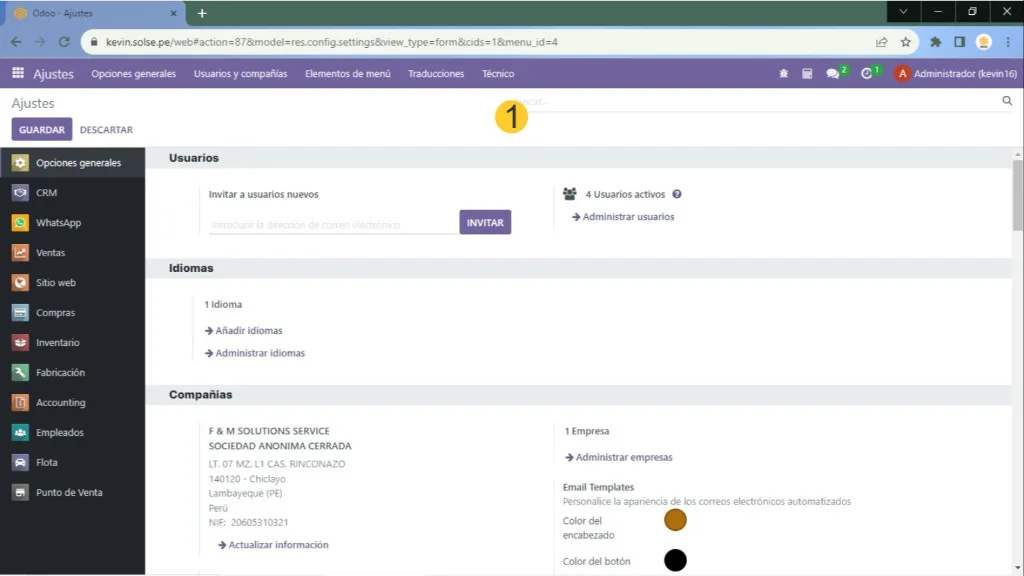
Task: Click the search magnifier icon in Ajustes
Action: coord(1007,101)
